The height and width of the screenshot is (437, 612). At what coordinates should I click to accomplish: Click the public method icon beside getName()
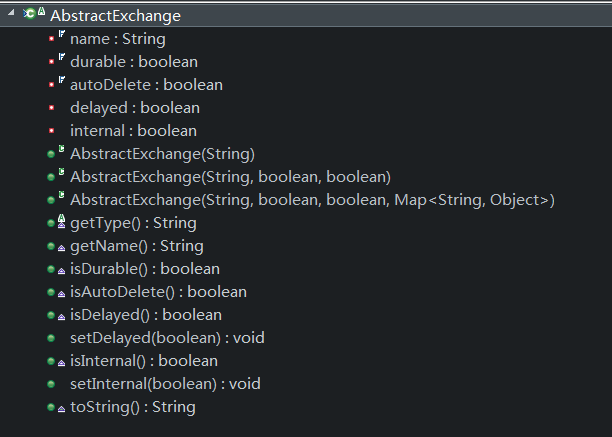pyautogui.click(x=52, y=246)
